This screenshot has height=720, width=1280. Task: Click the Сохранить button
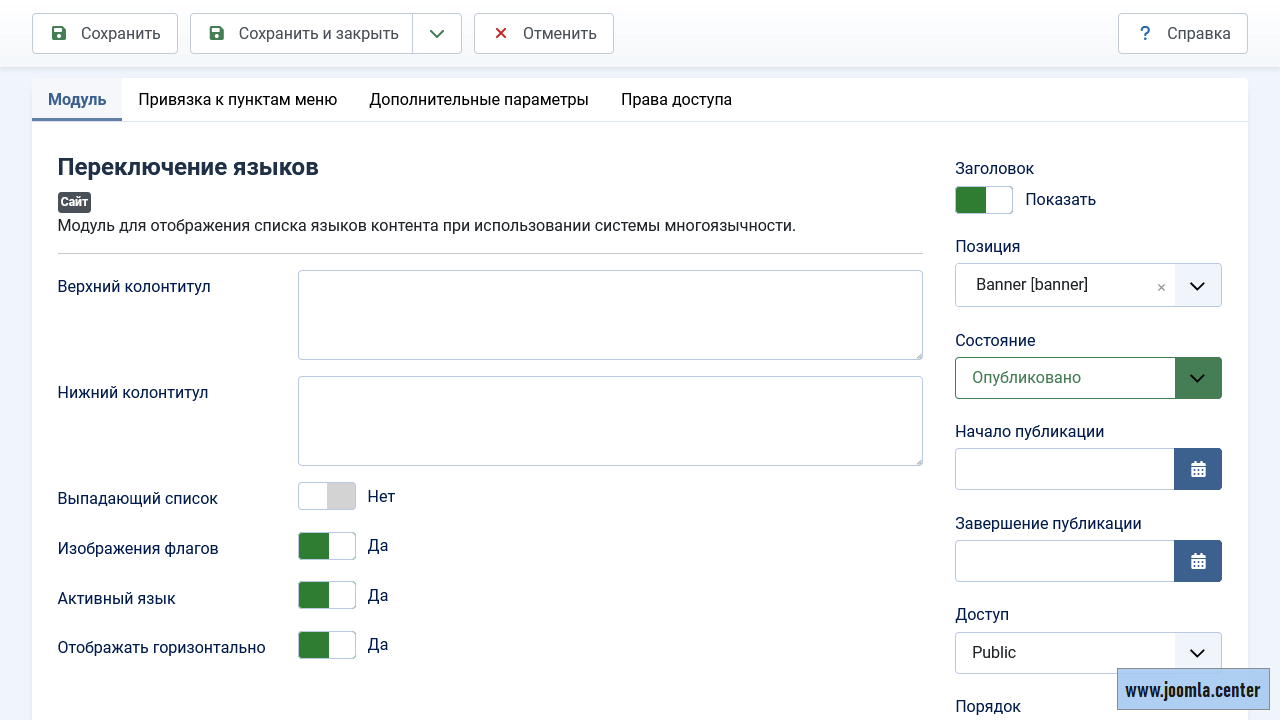105,34
